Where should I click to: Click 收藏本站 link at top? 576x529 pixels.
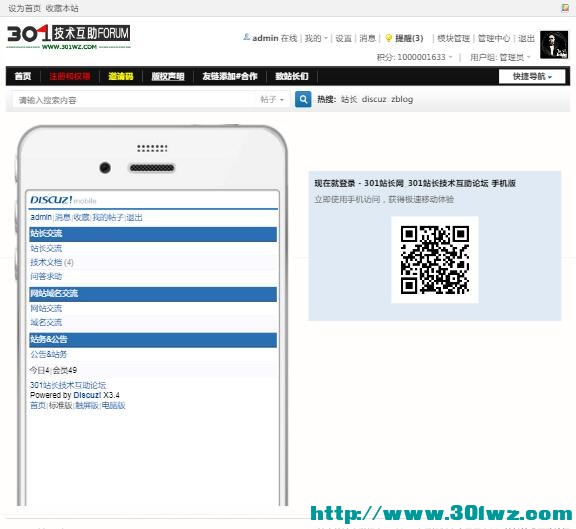(x=62, y=8)
